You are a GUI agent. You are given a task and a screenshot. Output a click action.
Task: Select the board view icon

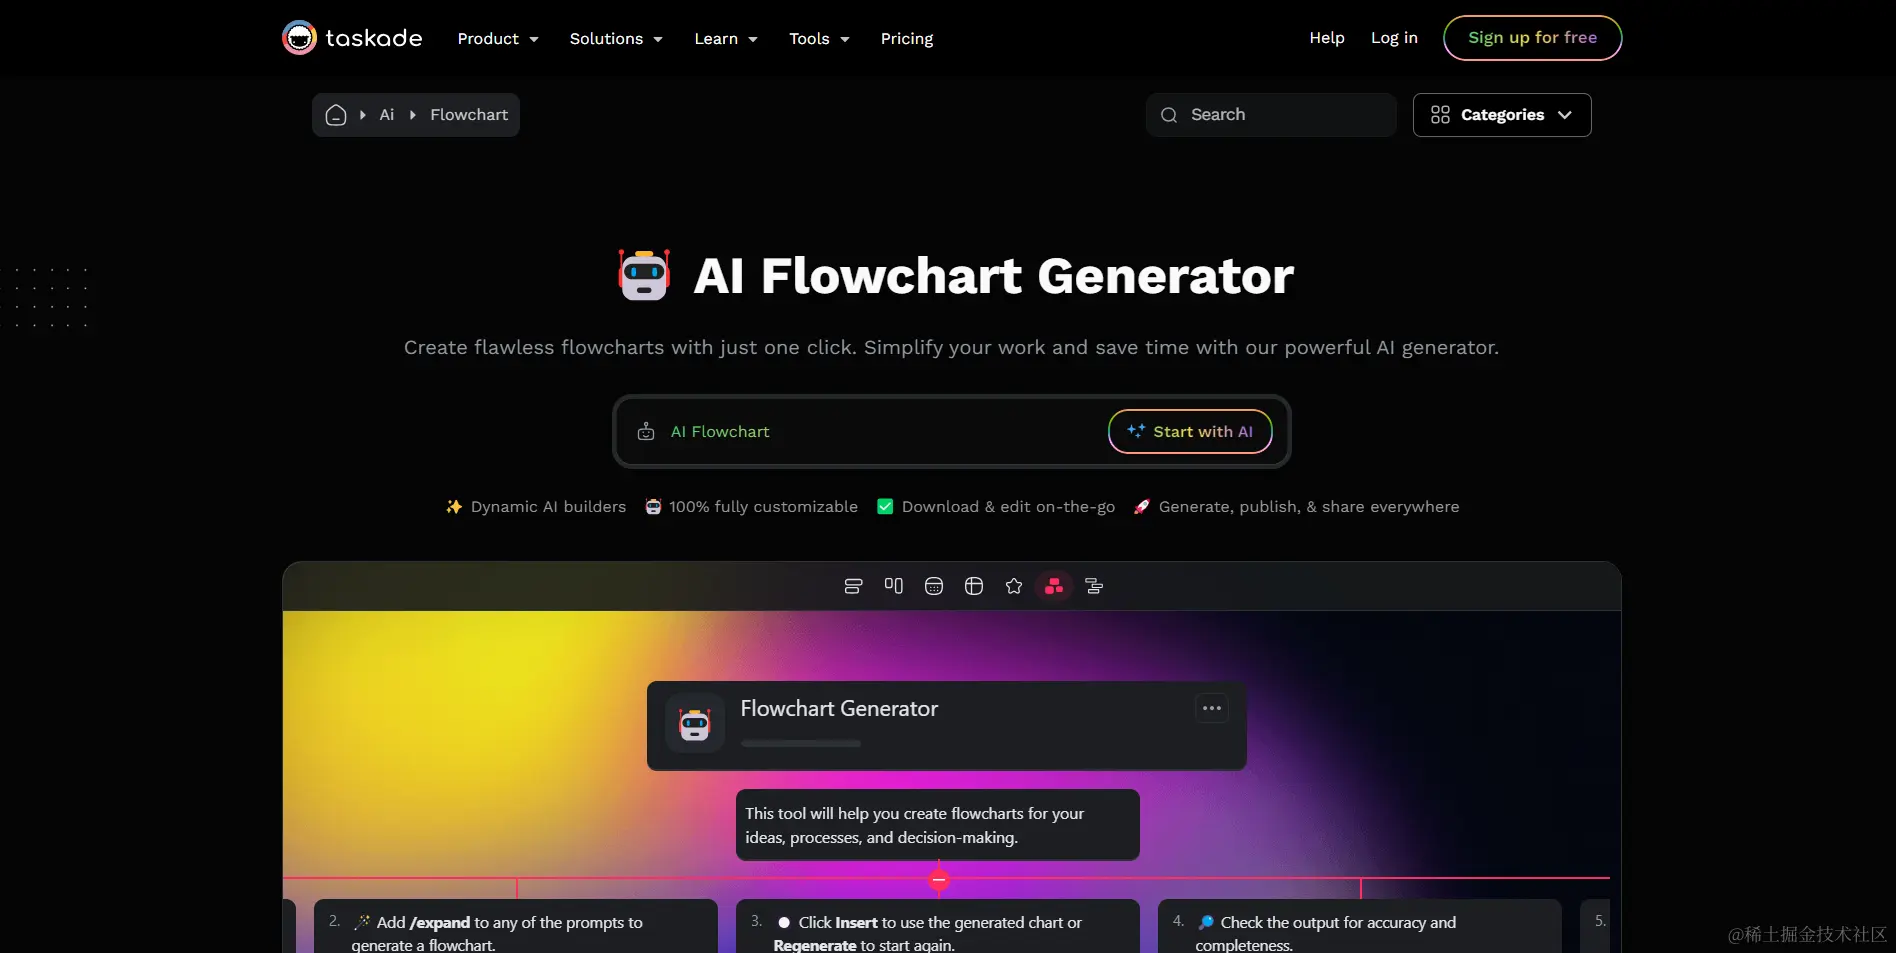coord(893,586)
